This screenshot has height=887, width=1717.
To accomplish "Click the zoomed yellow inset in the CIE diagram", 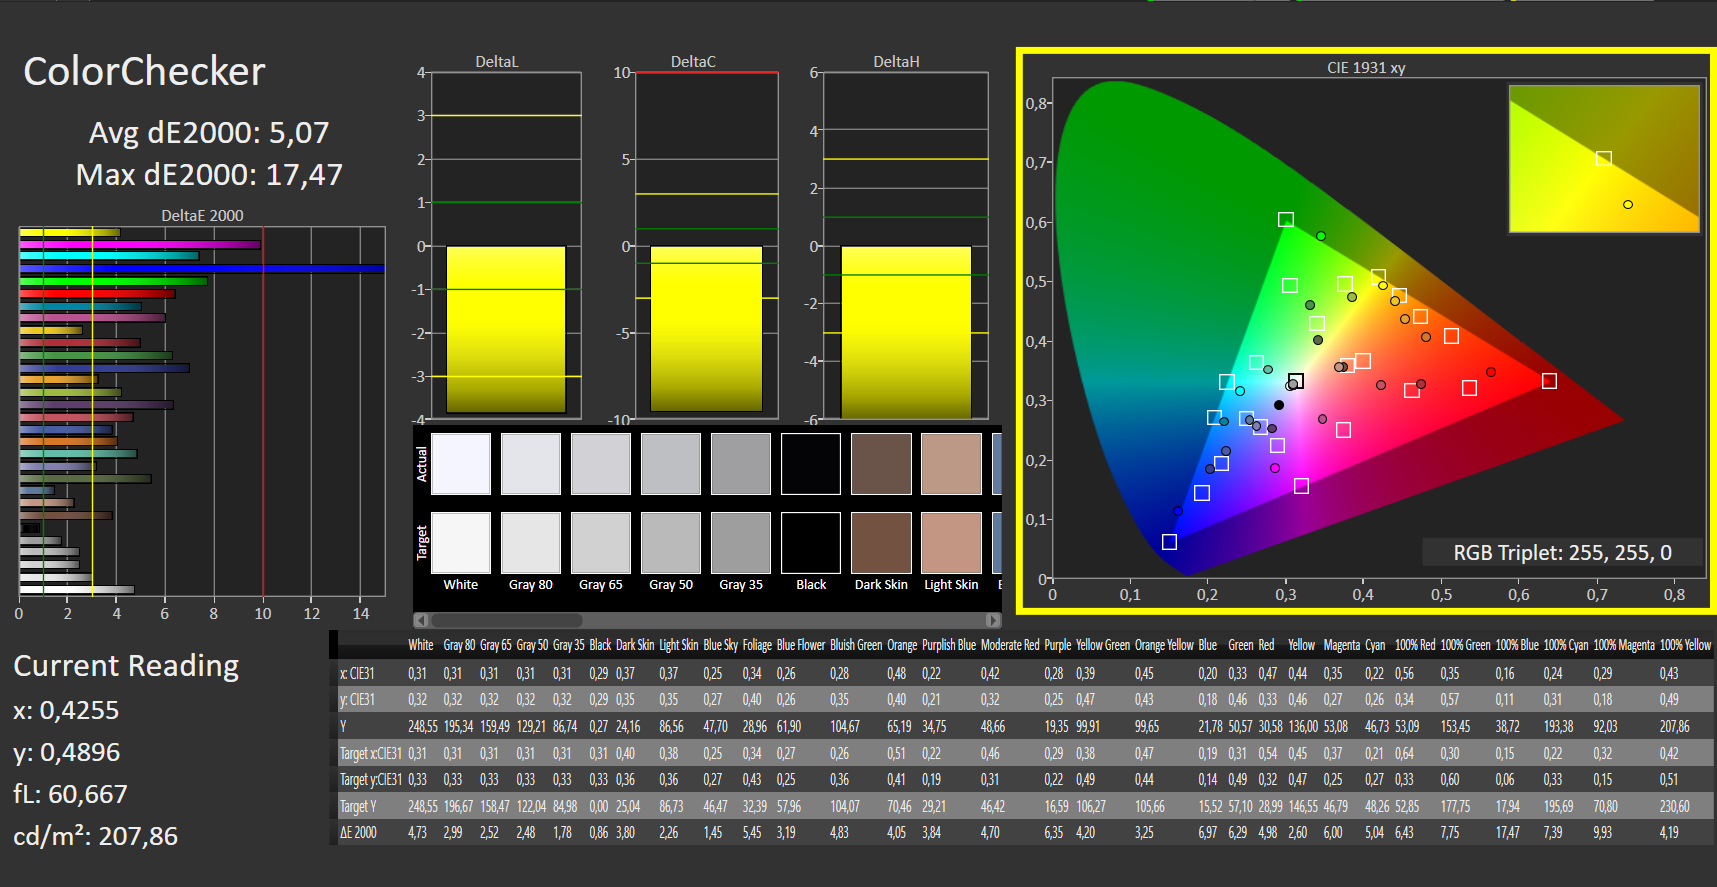I will pos(1604,159).
